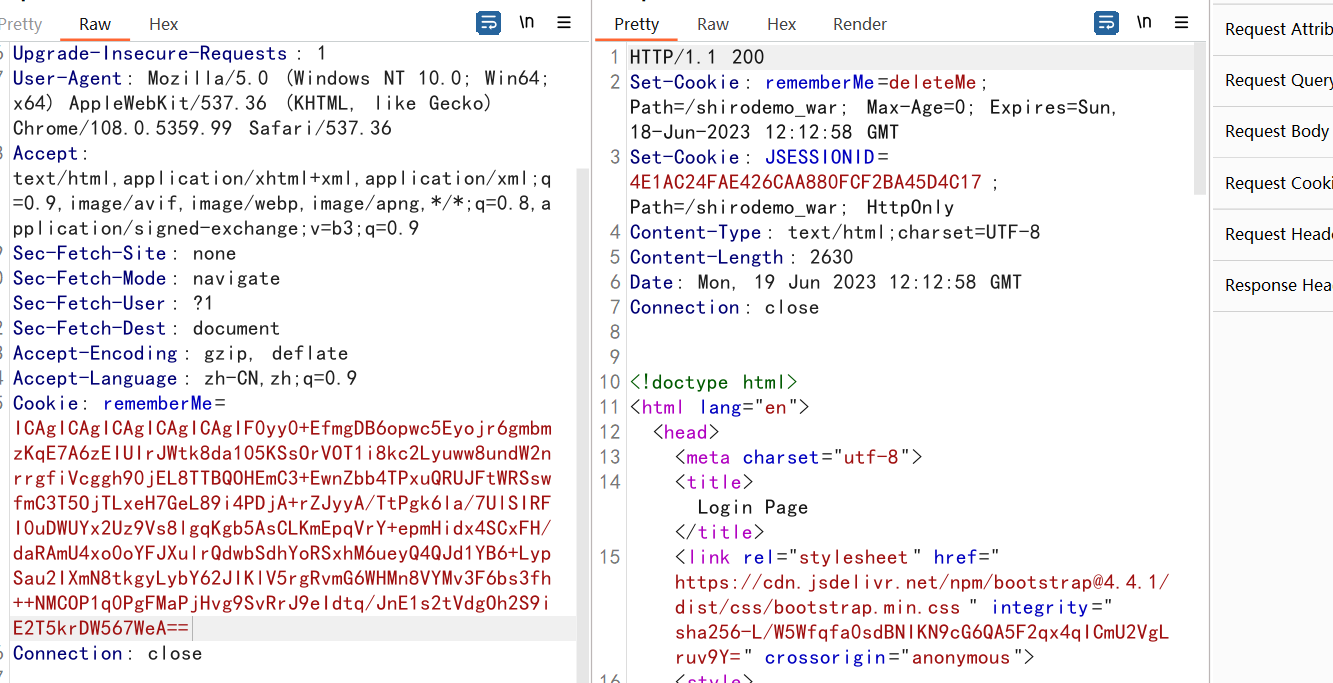Expand the Request Attributes inspector section
The height and width of the screenshot is (683, 1333).
[x=1278, y=30]
